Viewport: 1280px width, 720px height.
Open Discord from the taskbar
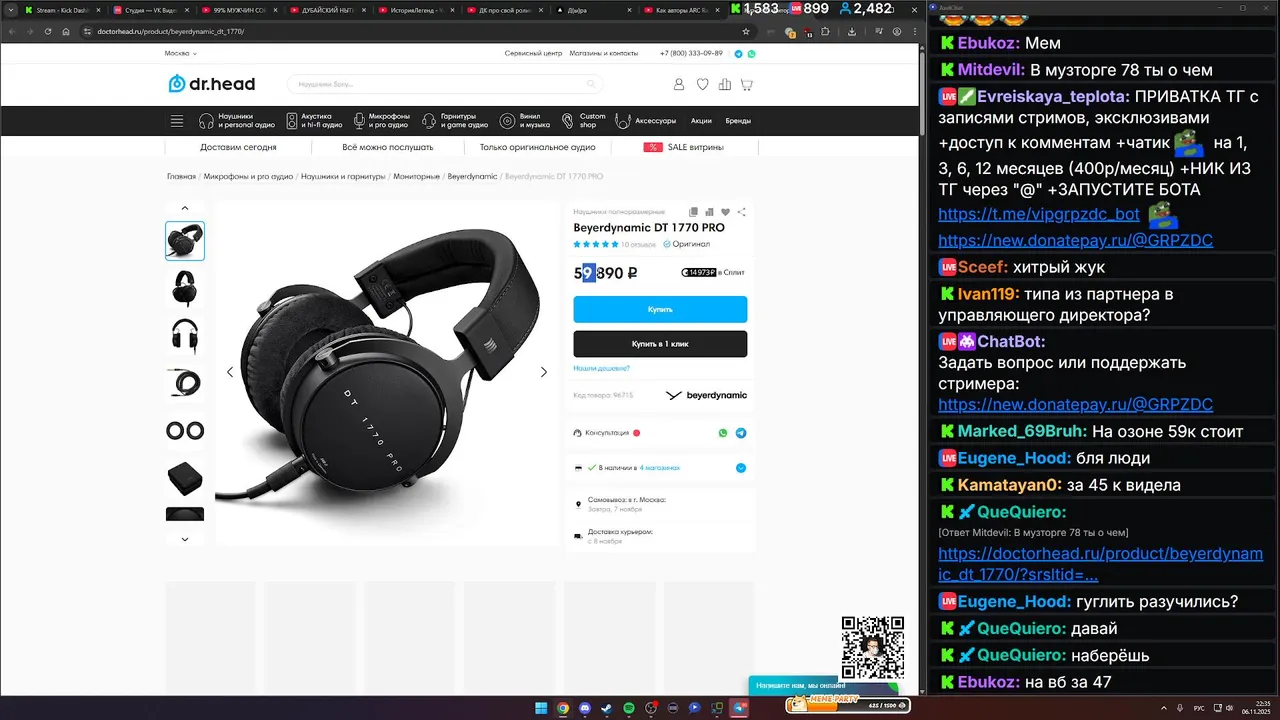(585, 708)
